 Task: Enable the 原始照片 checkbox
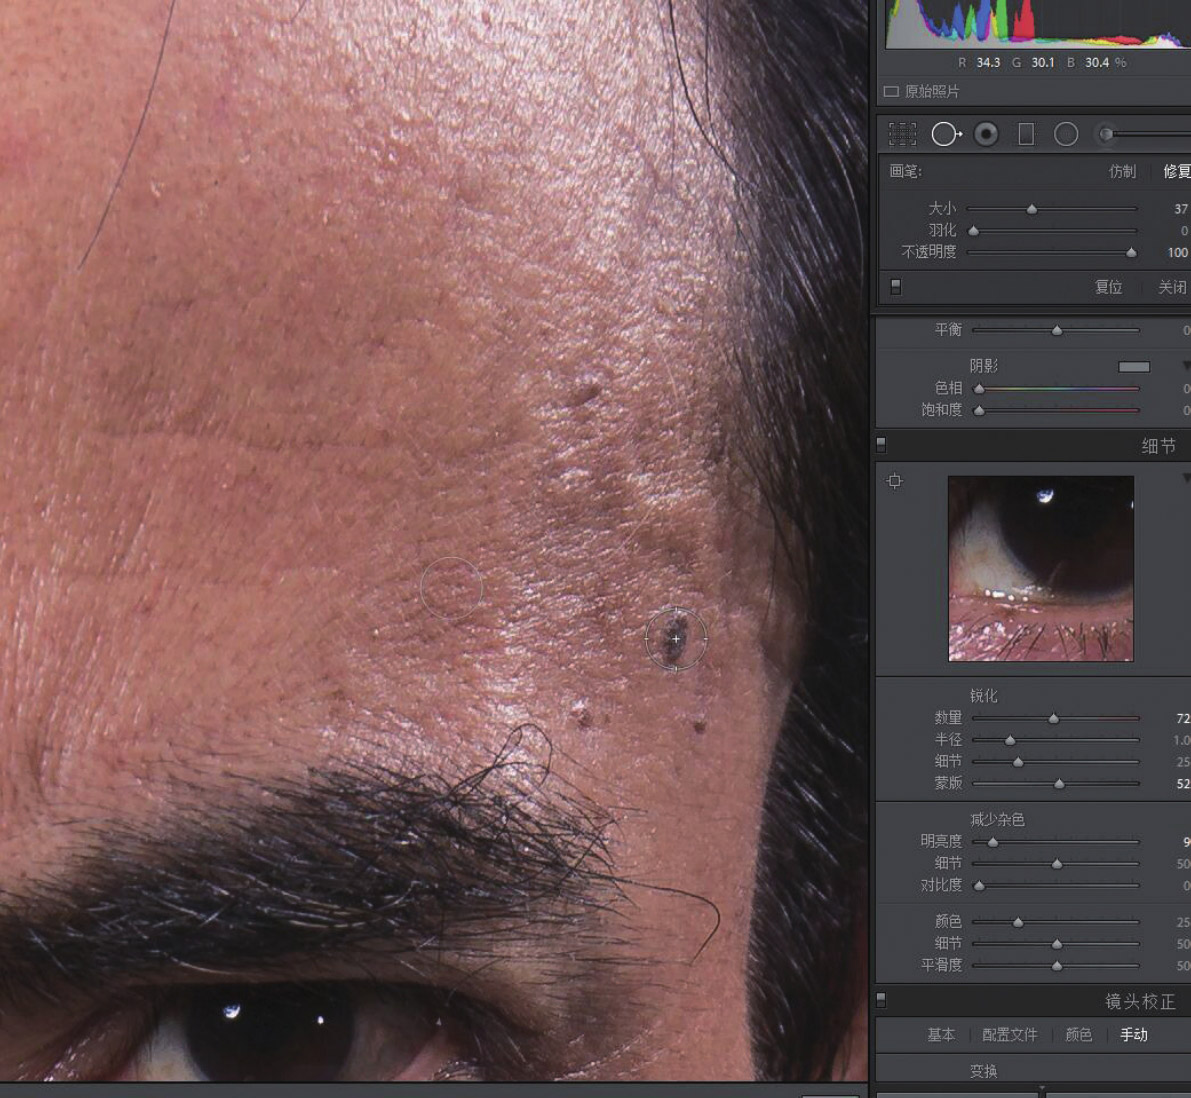[891, 91]
